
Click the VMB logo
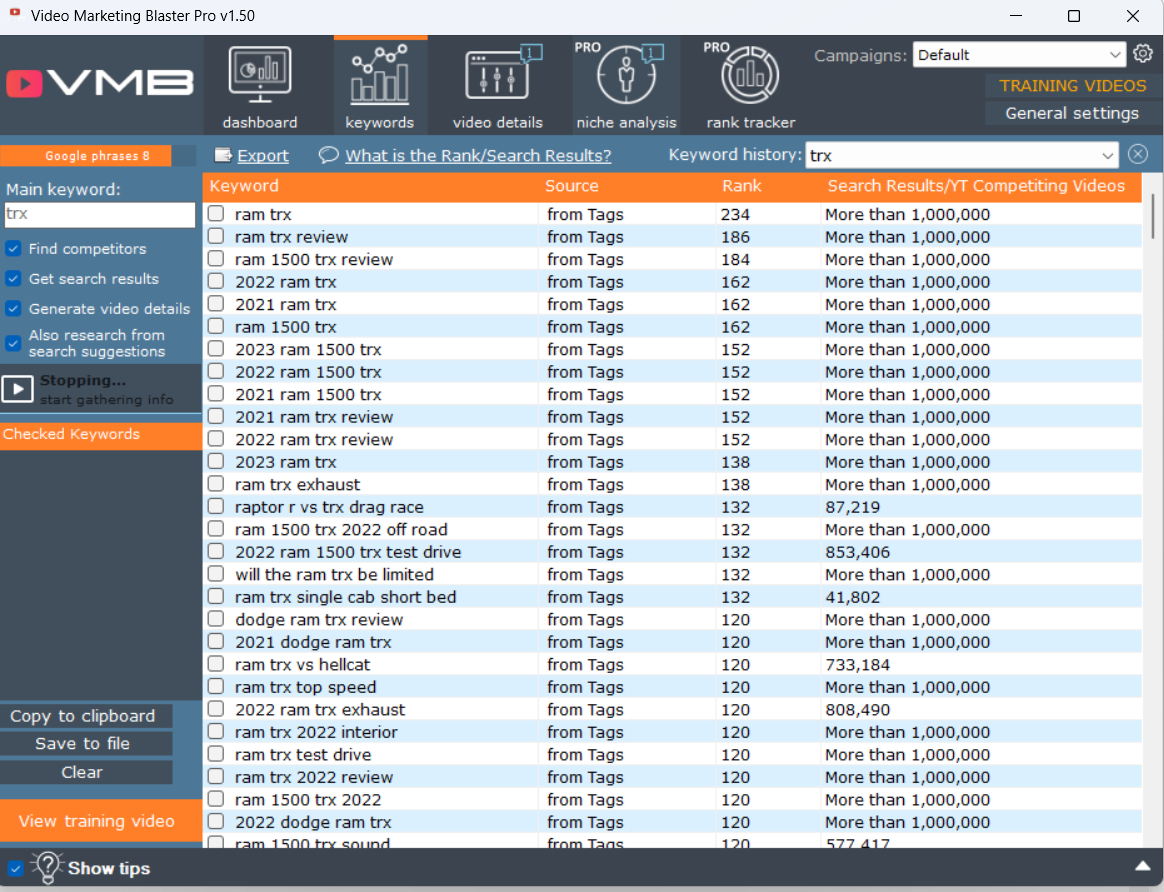pyautogui.click(x=100, y=83)
